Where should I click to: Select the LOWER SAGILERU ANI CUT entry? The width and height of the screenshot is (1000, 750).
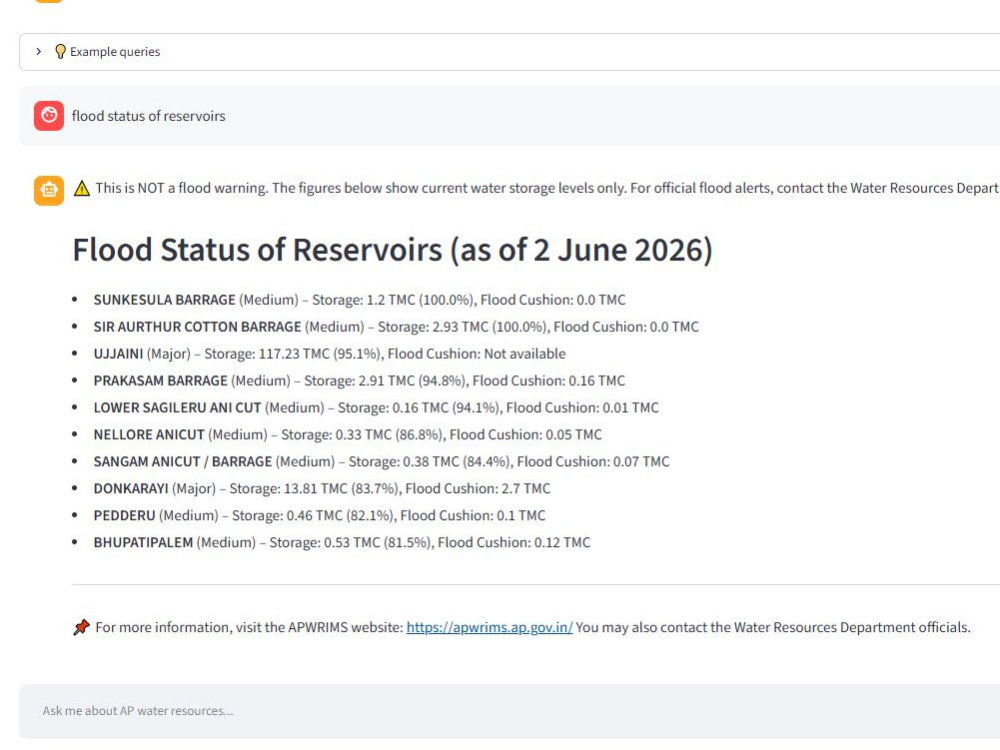coord(376,408)
